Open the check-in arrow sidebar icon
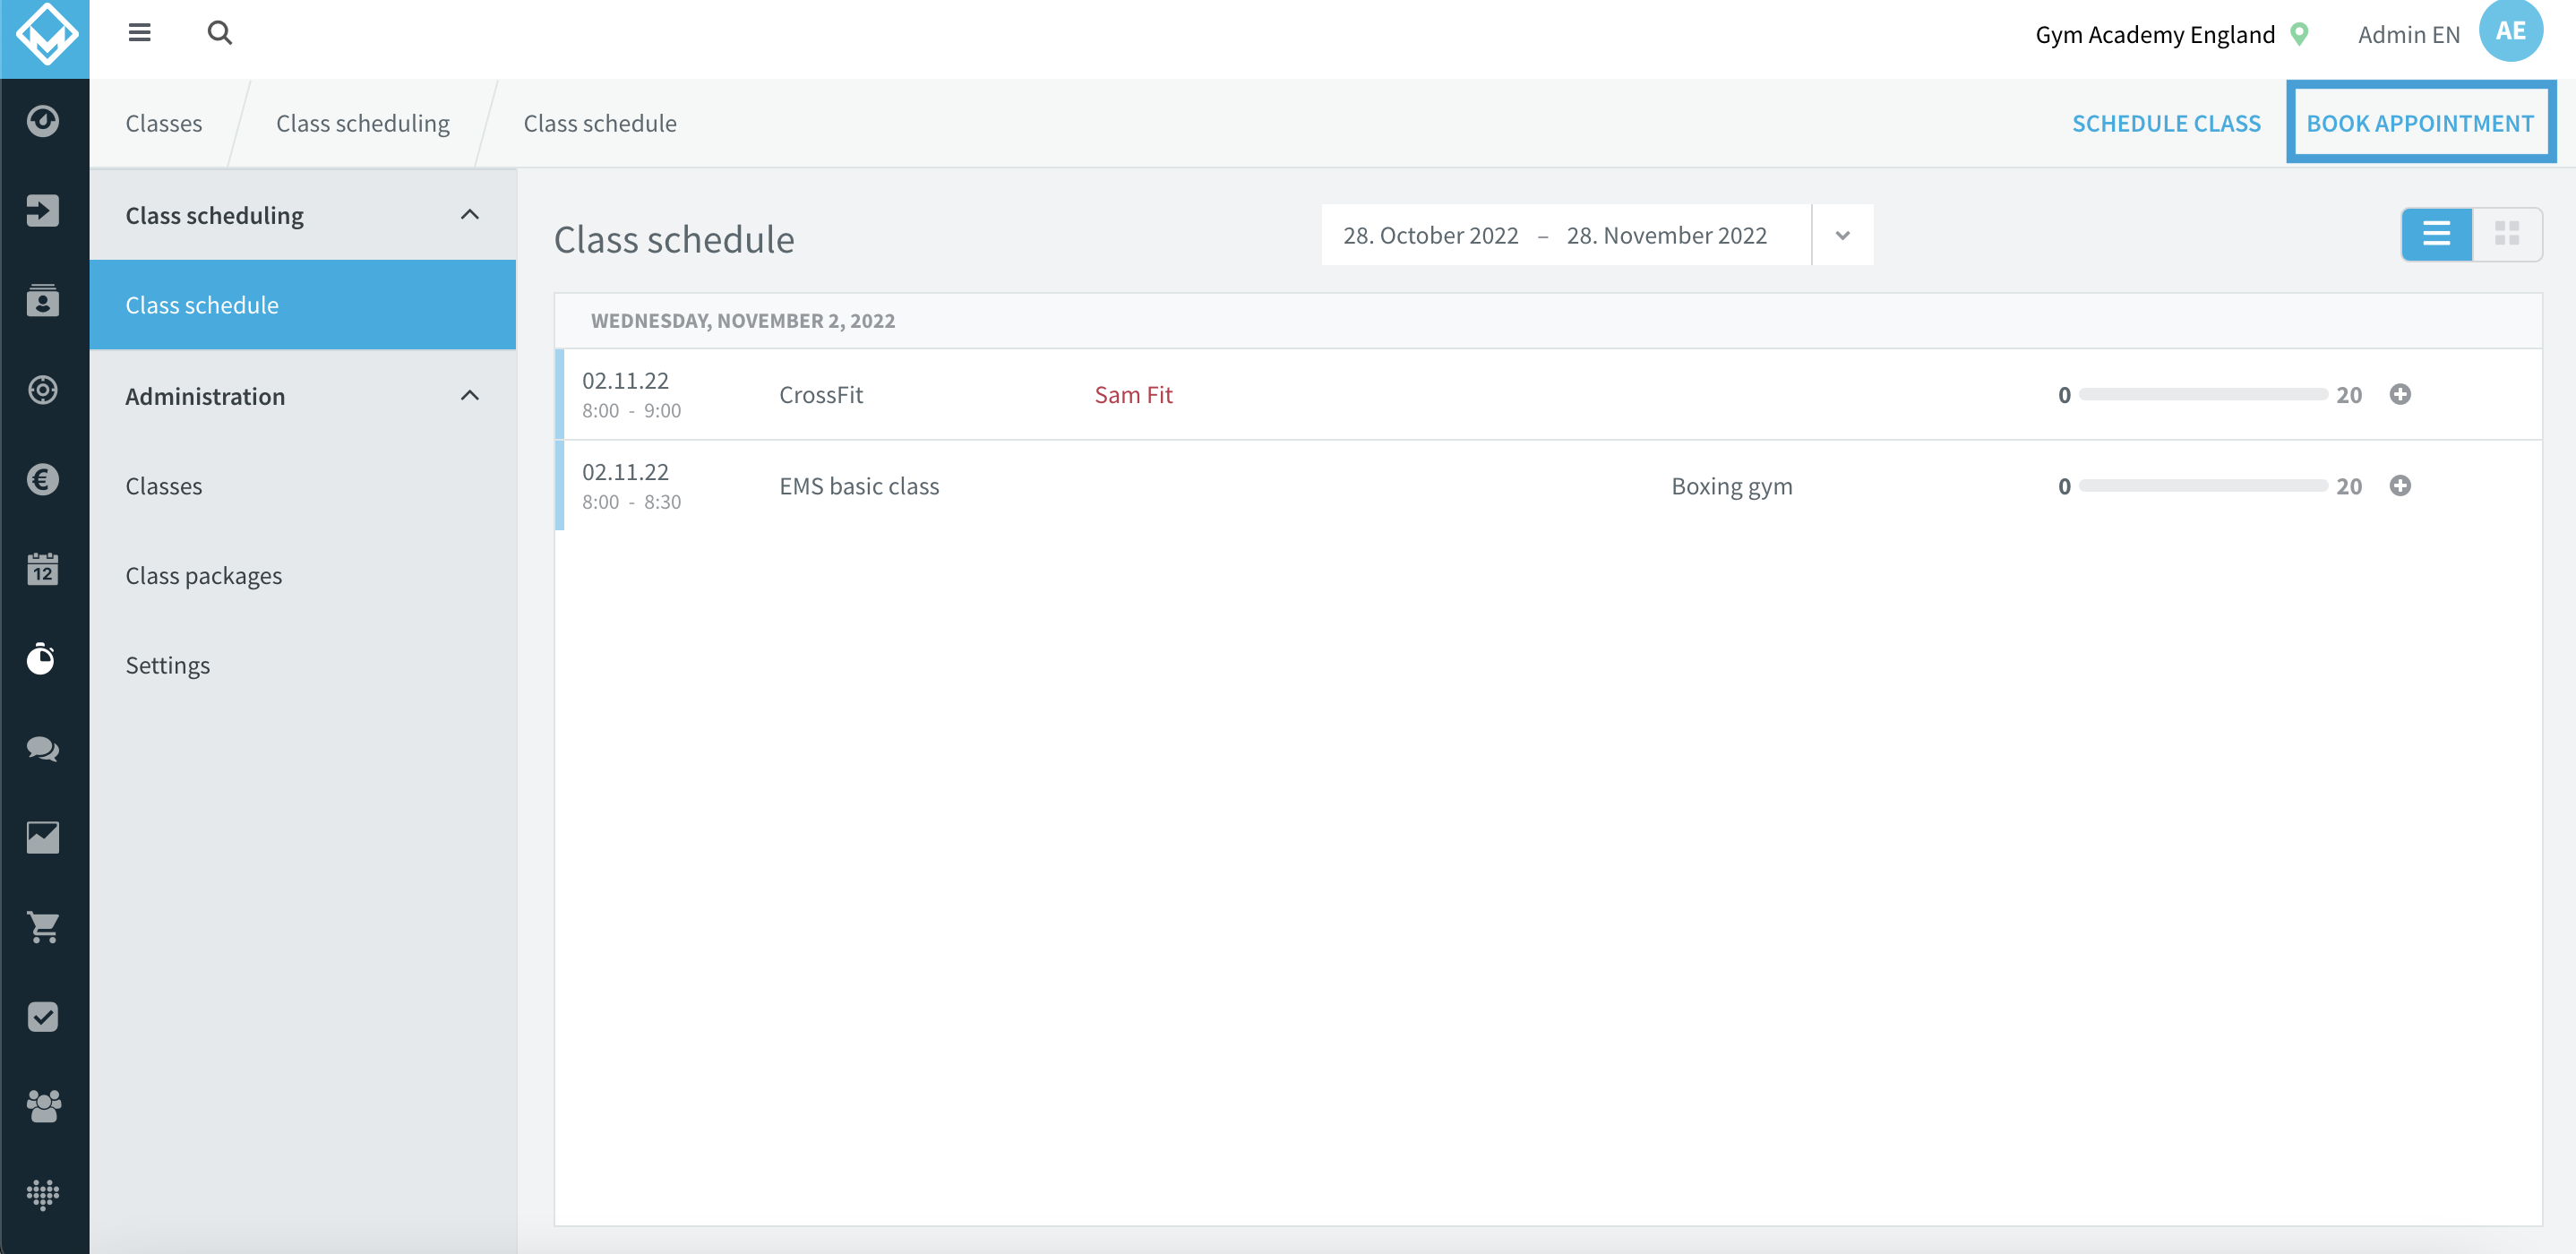 43,211
